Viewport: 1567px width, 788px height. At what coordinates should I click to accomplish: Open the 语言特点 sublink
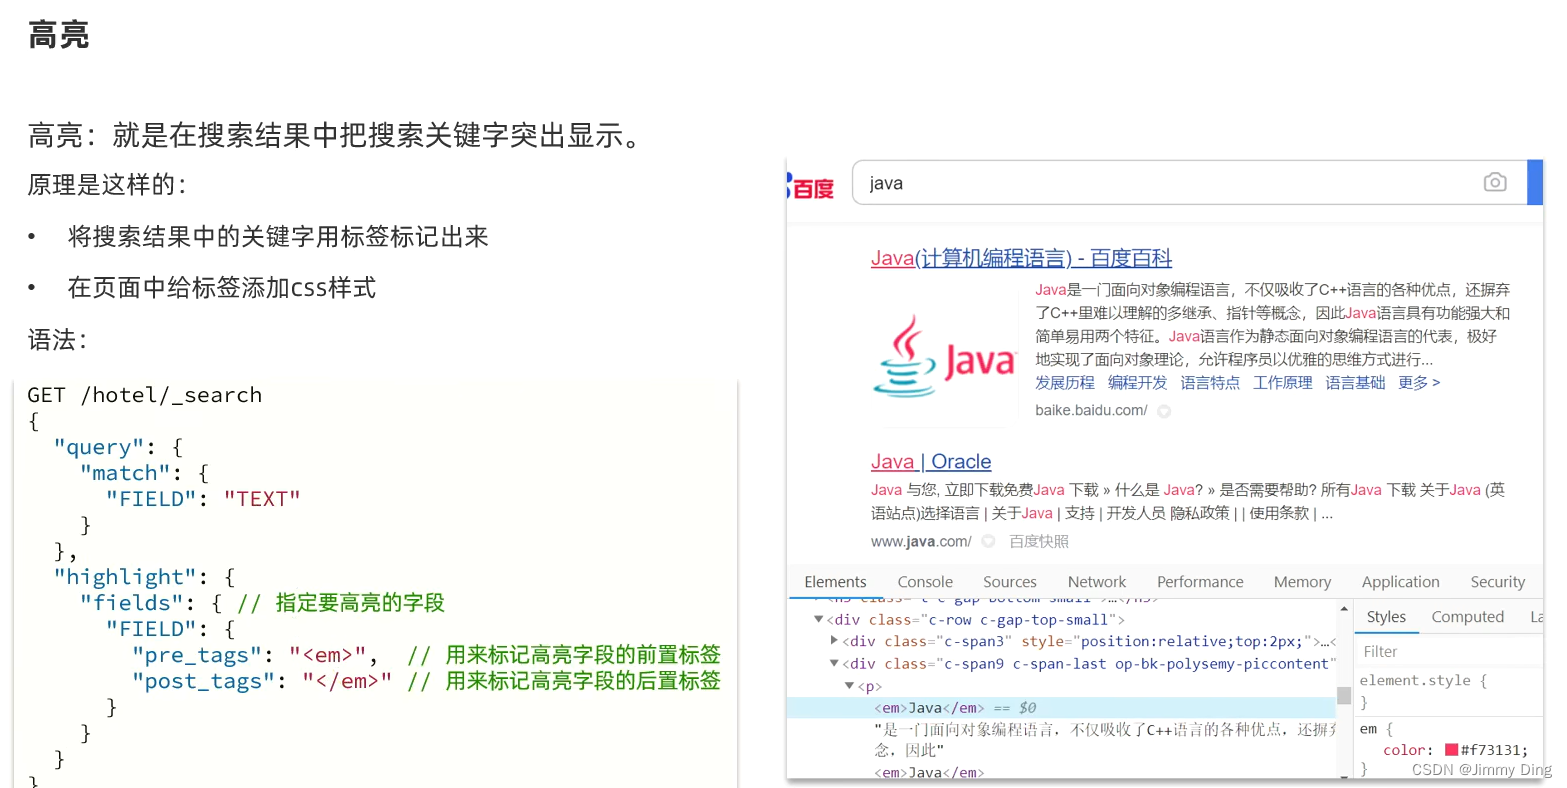[x=1210, y=383]
